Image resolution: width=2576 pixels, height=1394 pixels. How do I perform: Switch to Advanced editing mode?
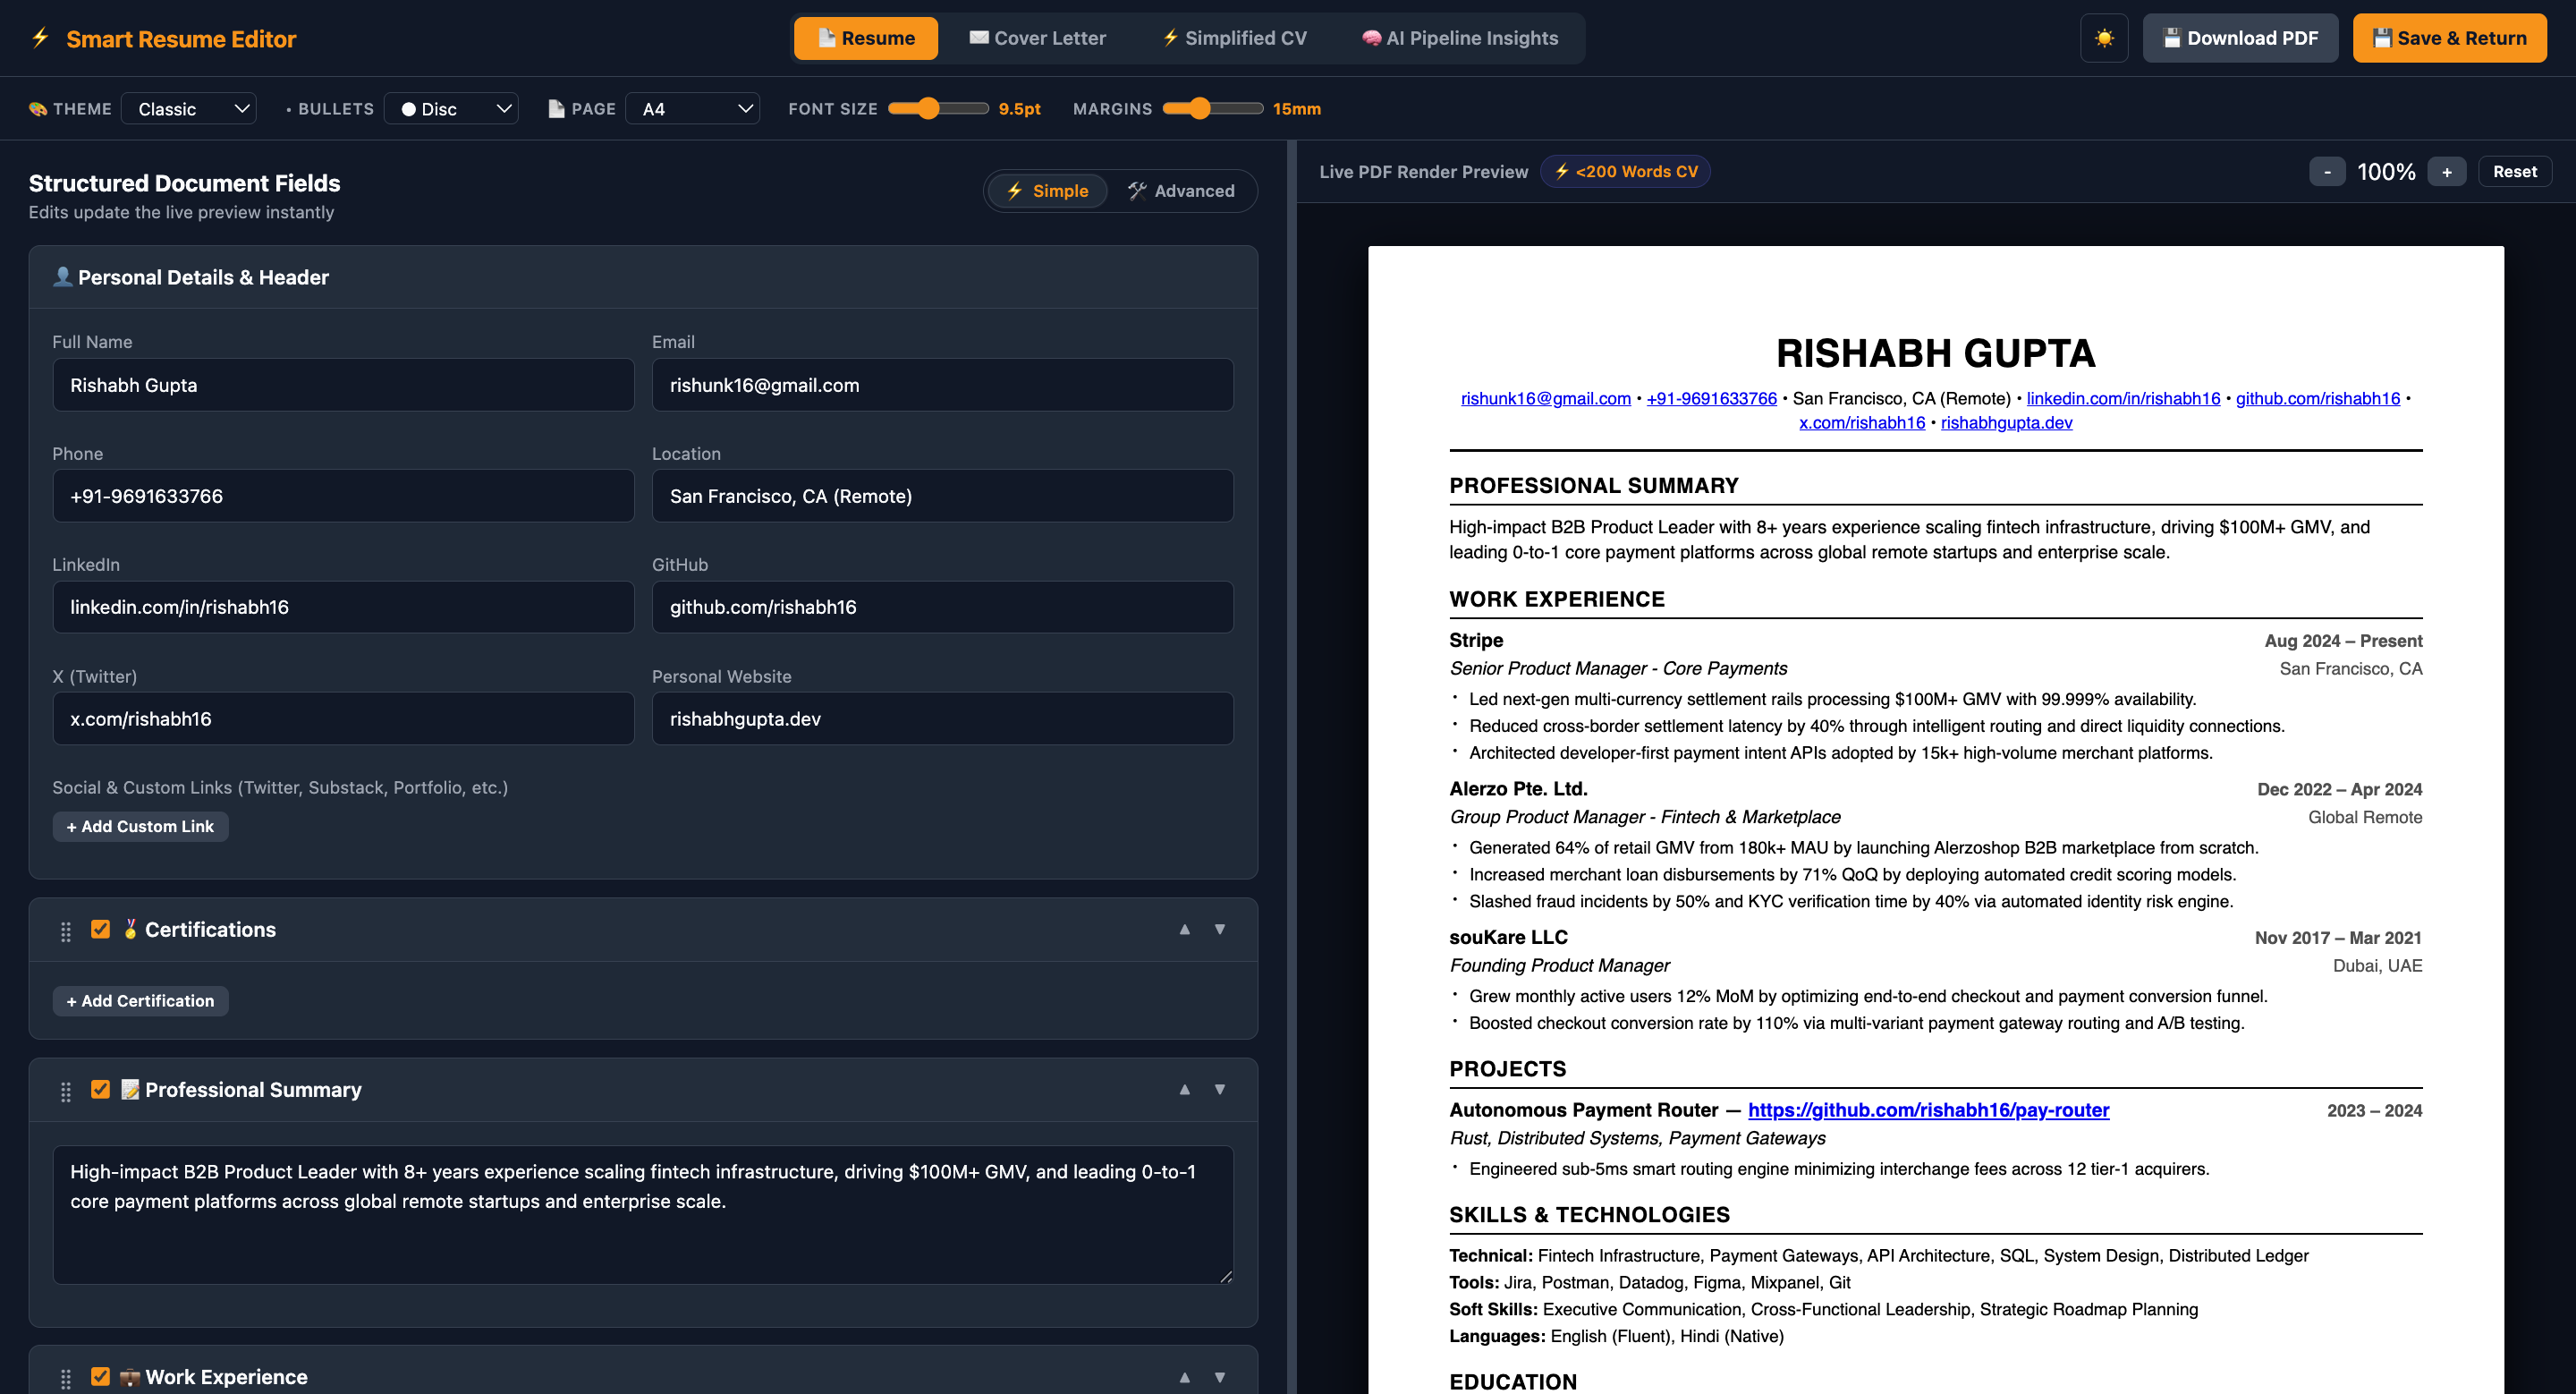[x=1181, y=191]
